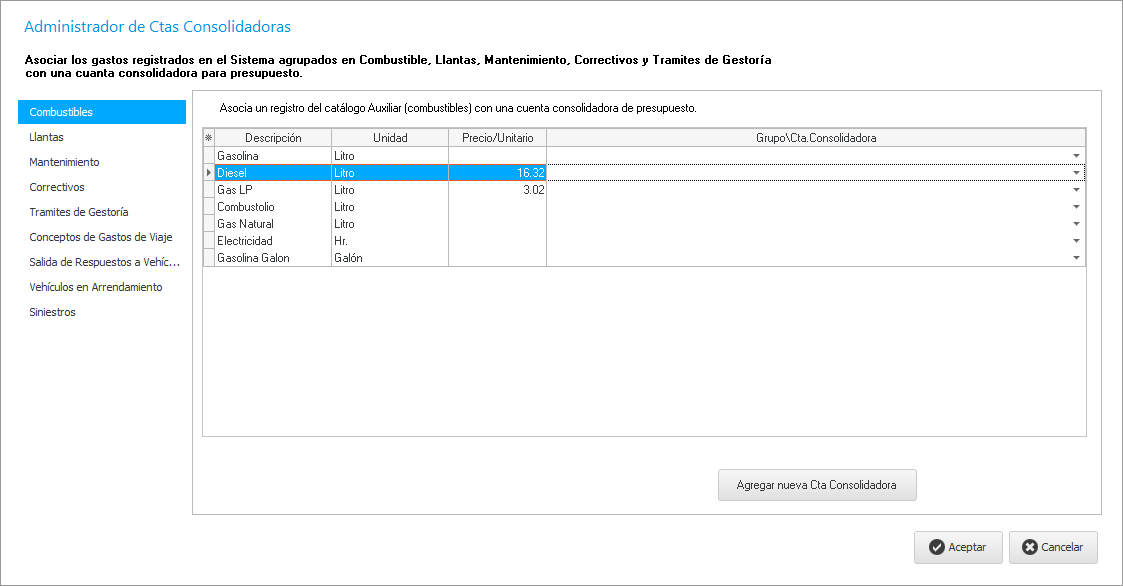Expand the Gasolina row consolidadora dropdown
The height and width of the screenshot is (586, 1123).
1076,156
